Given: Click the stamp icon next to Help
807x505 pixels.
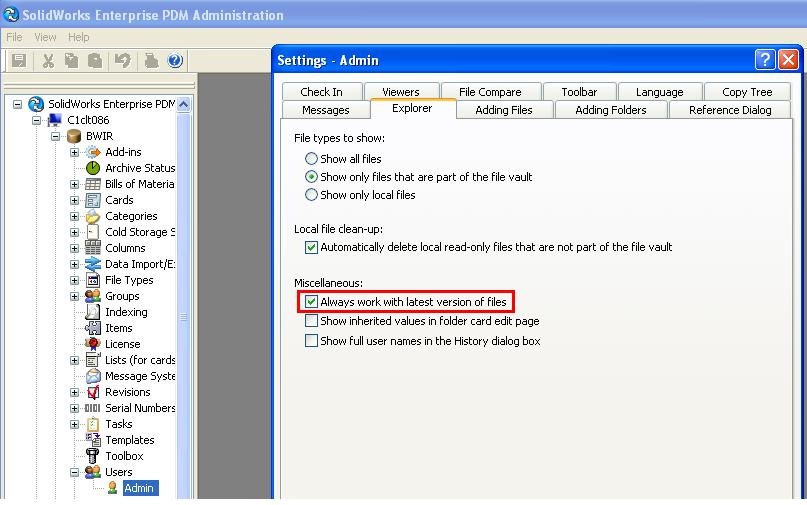Looking at the screenshot, I should (151, 61).
